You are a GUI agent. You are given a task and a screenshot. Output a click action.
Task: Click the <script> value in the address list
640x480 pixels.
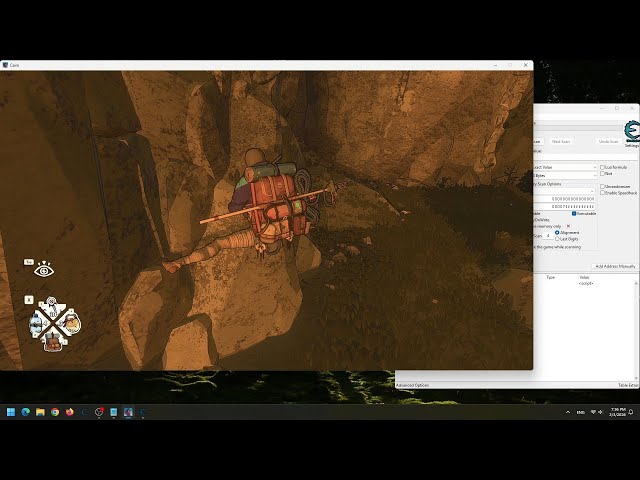coord(586,283)
